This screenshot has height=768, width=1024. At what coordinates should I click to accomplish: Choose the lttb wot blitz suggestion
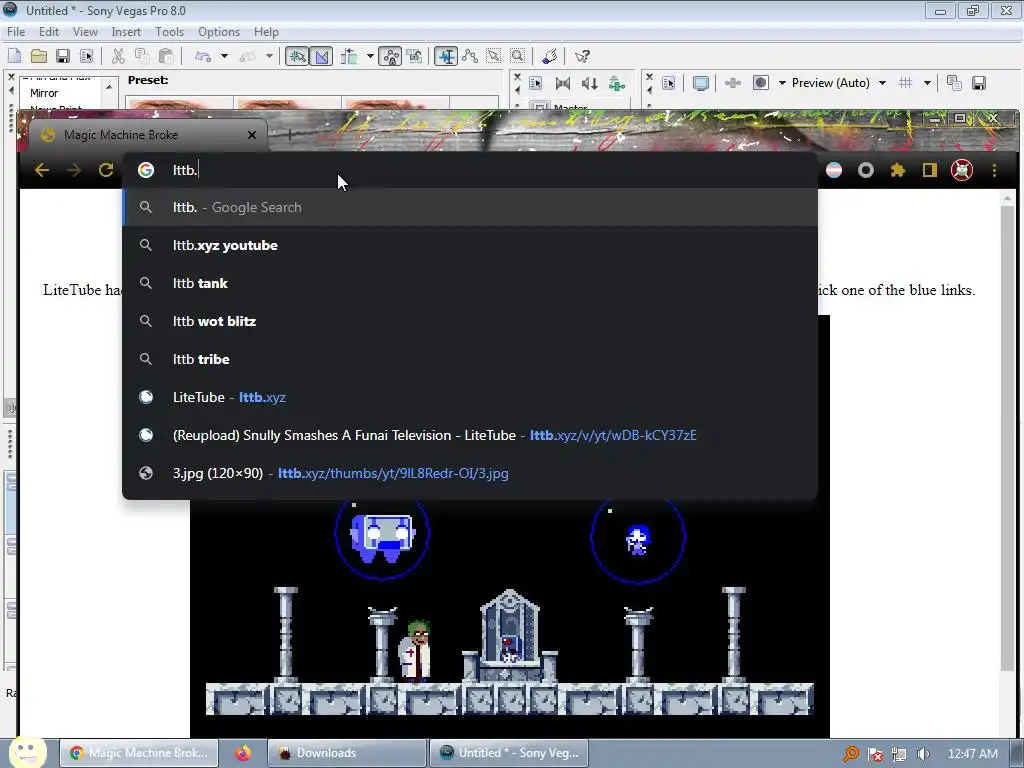470,321
